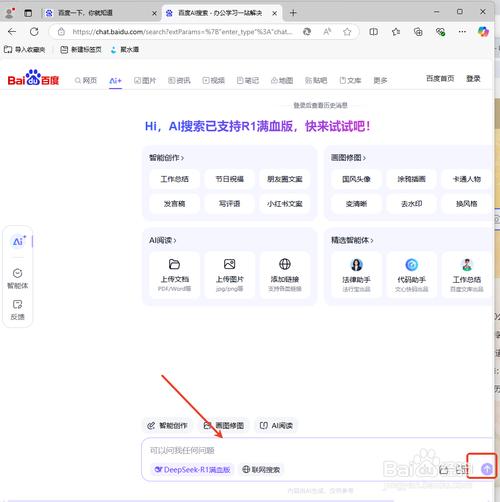Screen dimensions: 500x502
Task: Click the Ai icon in left sidebar
Action: pyautogui.click(x=18, y=241)
